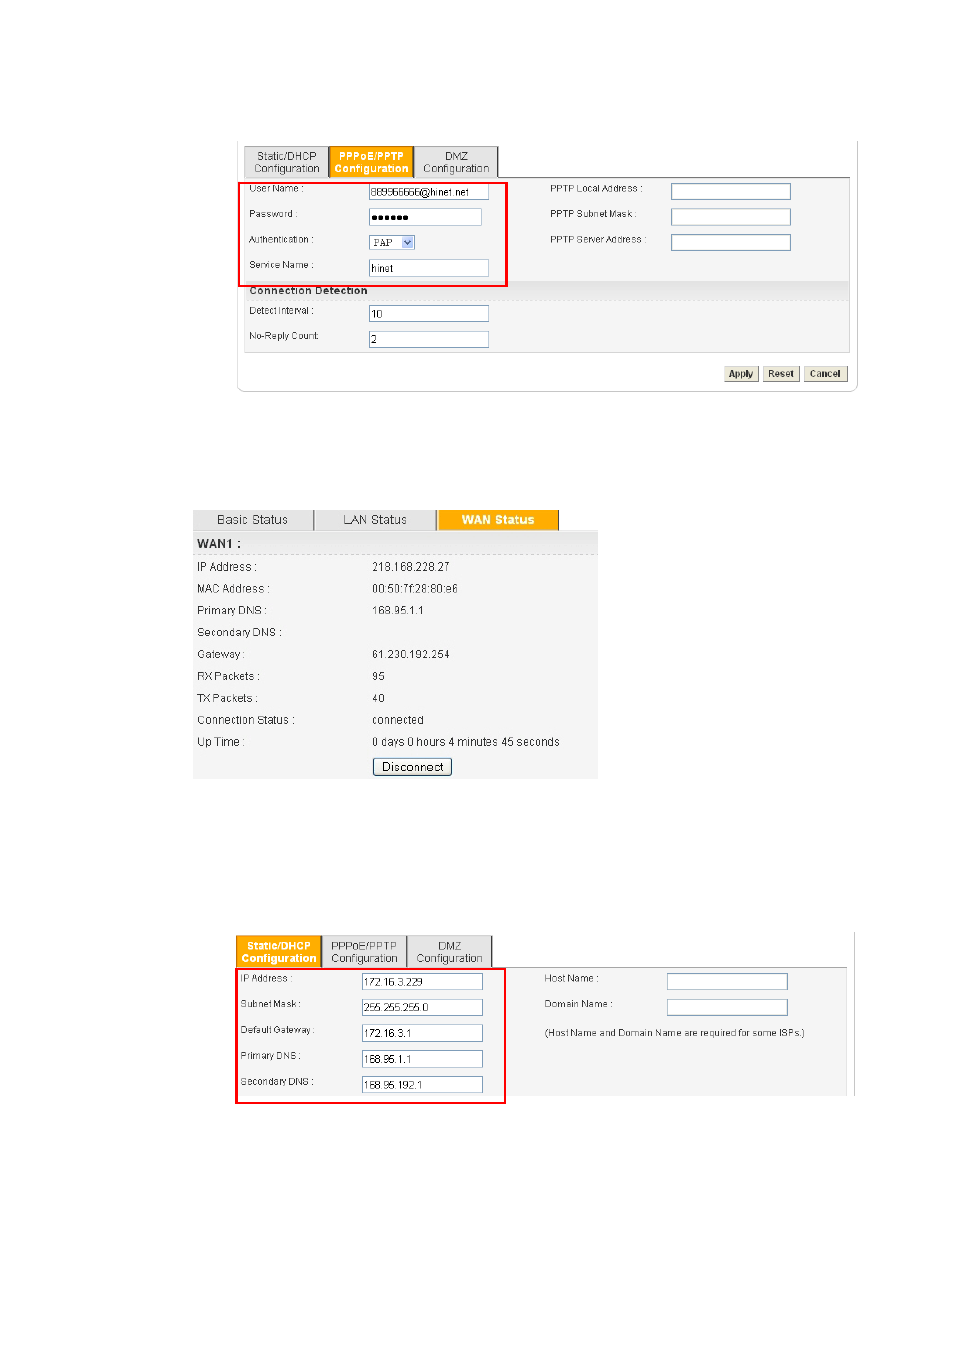Focus the User Name field
The height and width of the screenshot is (1350, 954).
point(429,191)
